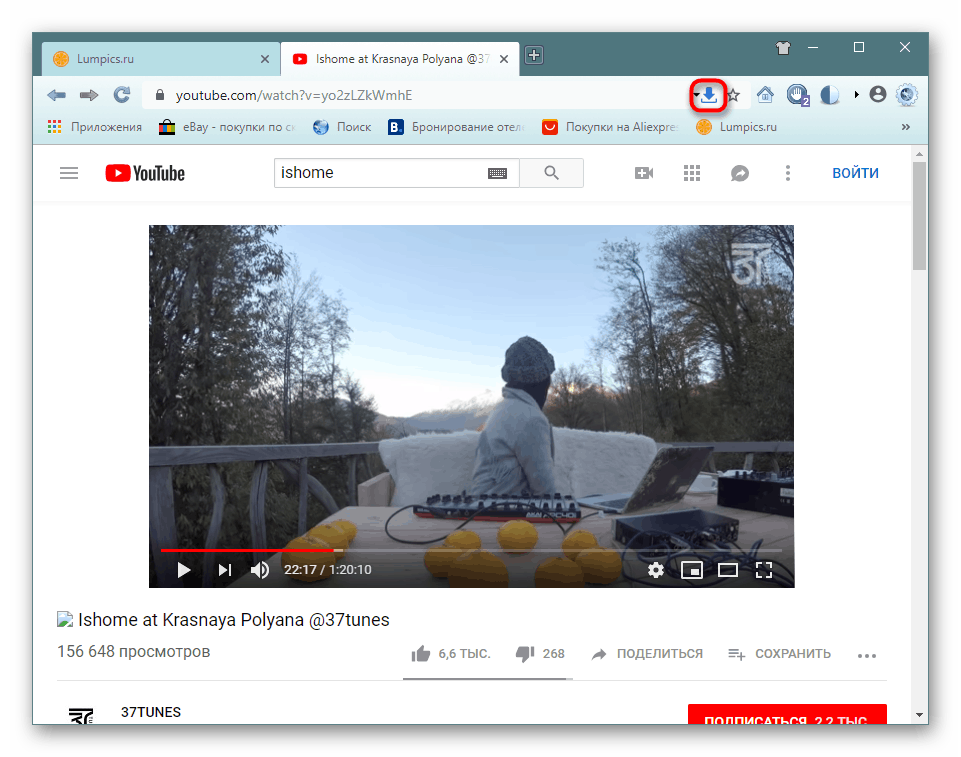
Task: Click the video upload camera icon
Action: coord(643,173)
